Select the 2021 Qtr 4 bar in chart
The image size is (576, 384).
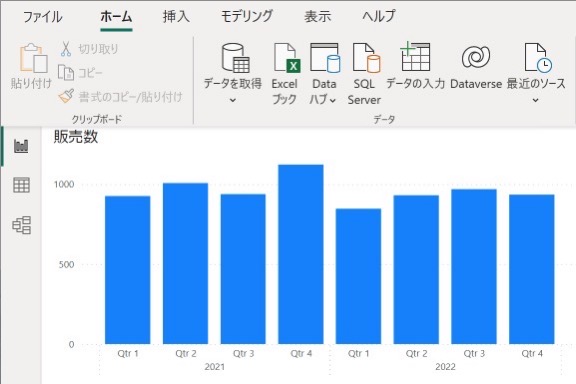(x=301, y=254)
